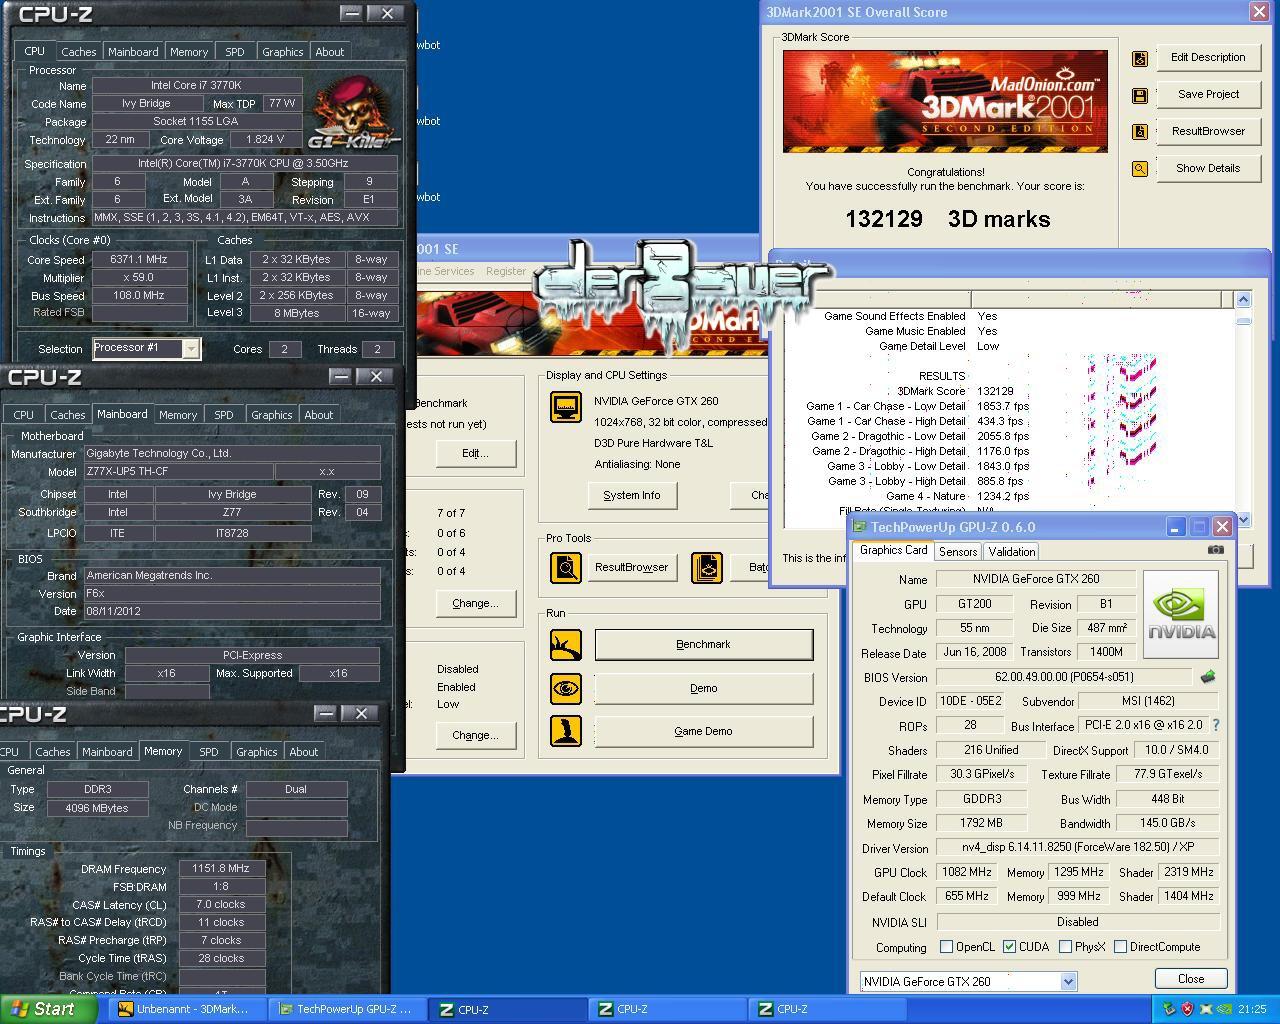Click the red shield system tray icon
This screenshot has height=1024, width=1280.
coord(1188,1009)
